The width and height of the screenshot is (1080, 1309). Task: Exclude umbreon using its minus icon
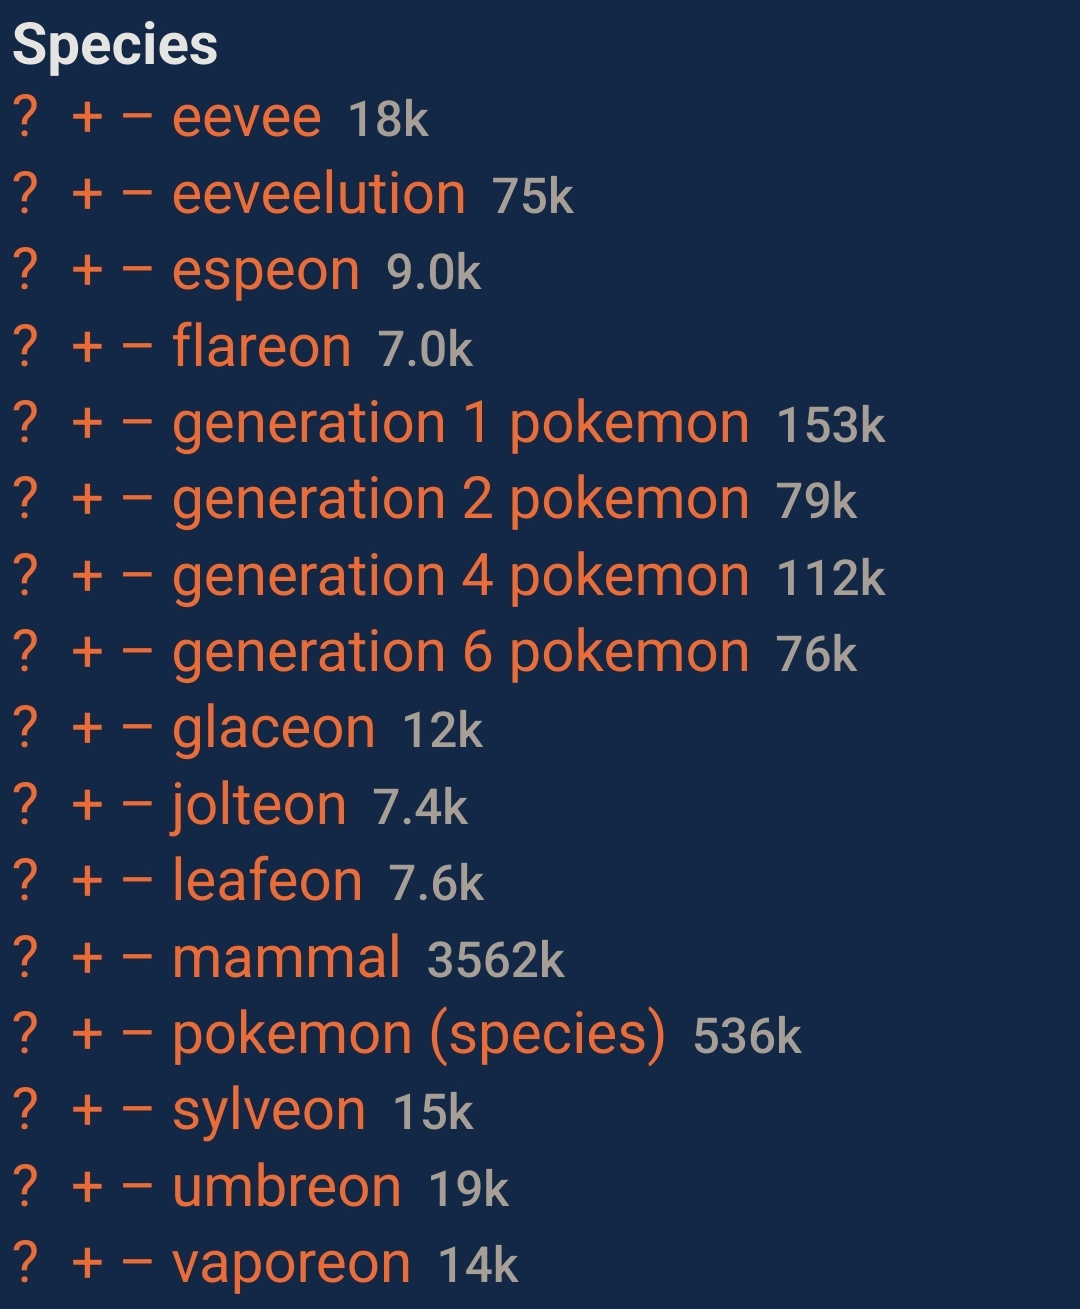tap(138, 1187)
